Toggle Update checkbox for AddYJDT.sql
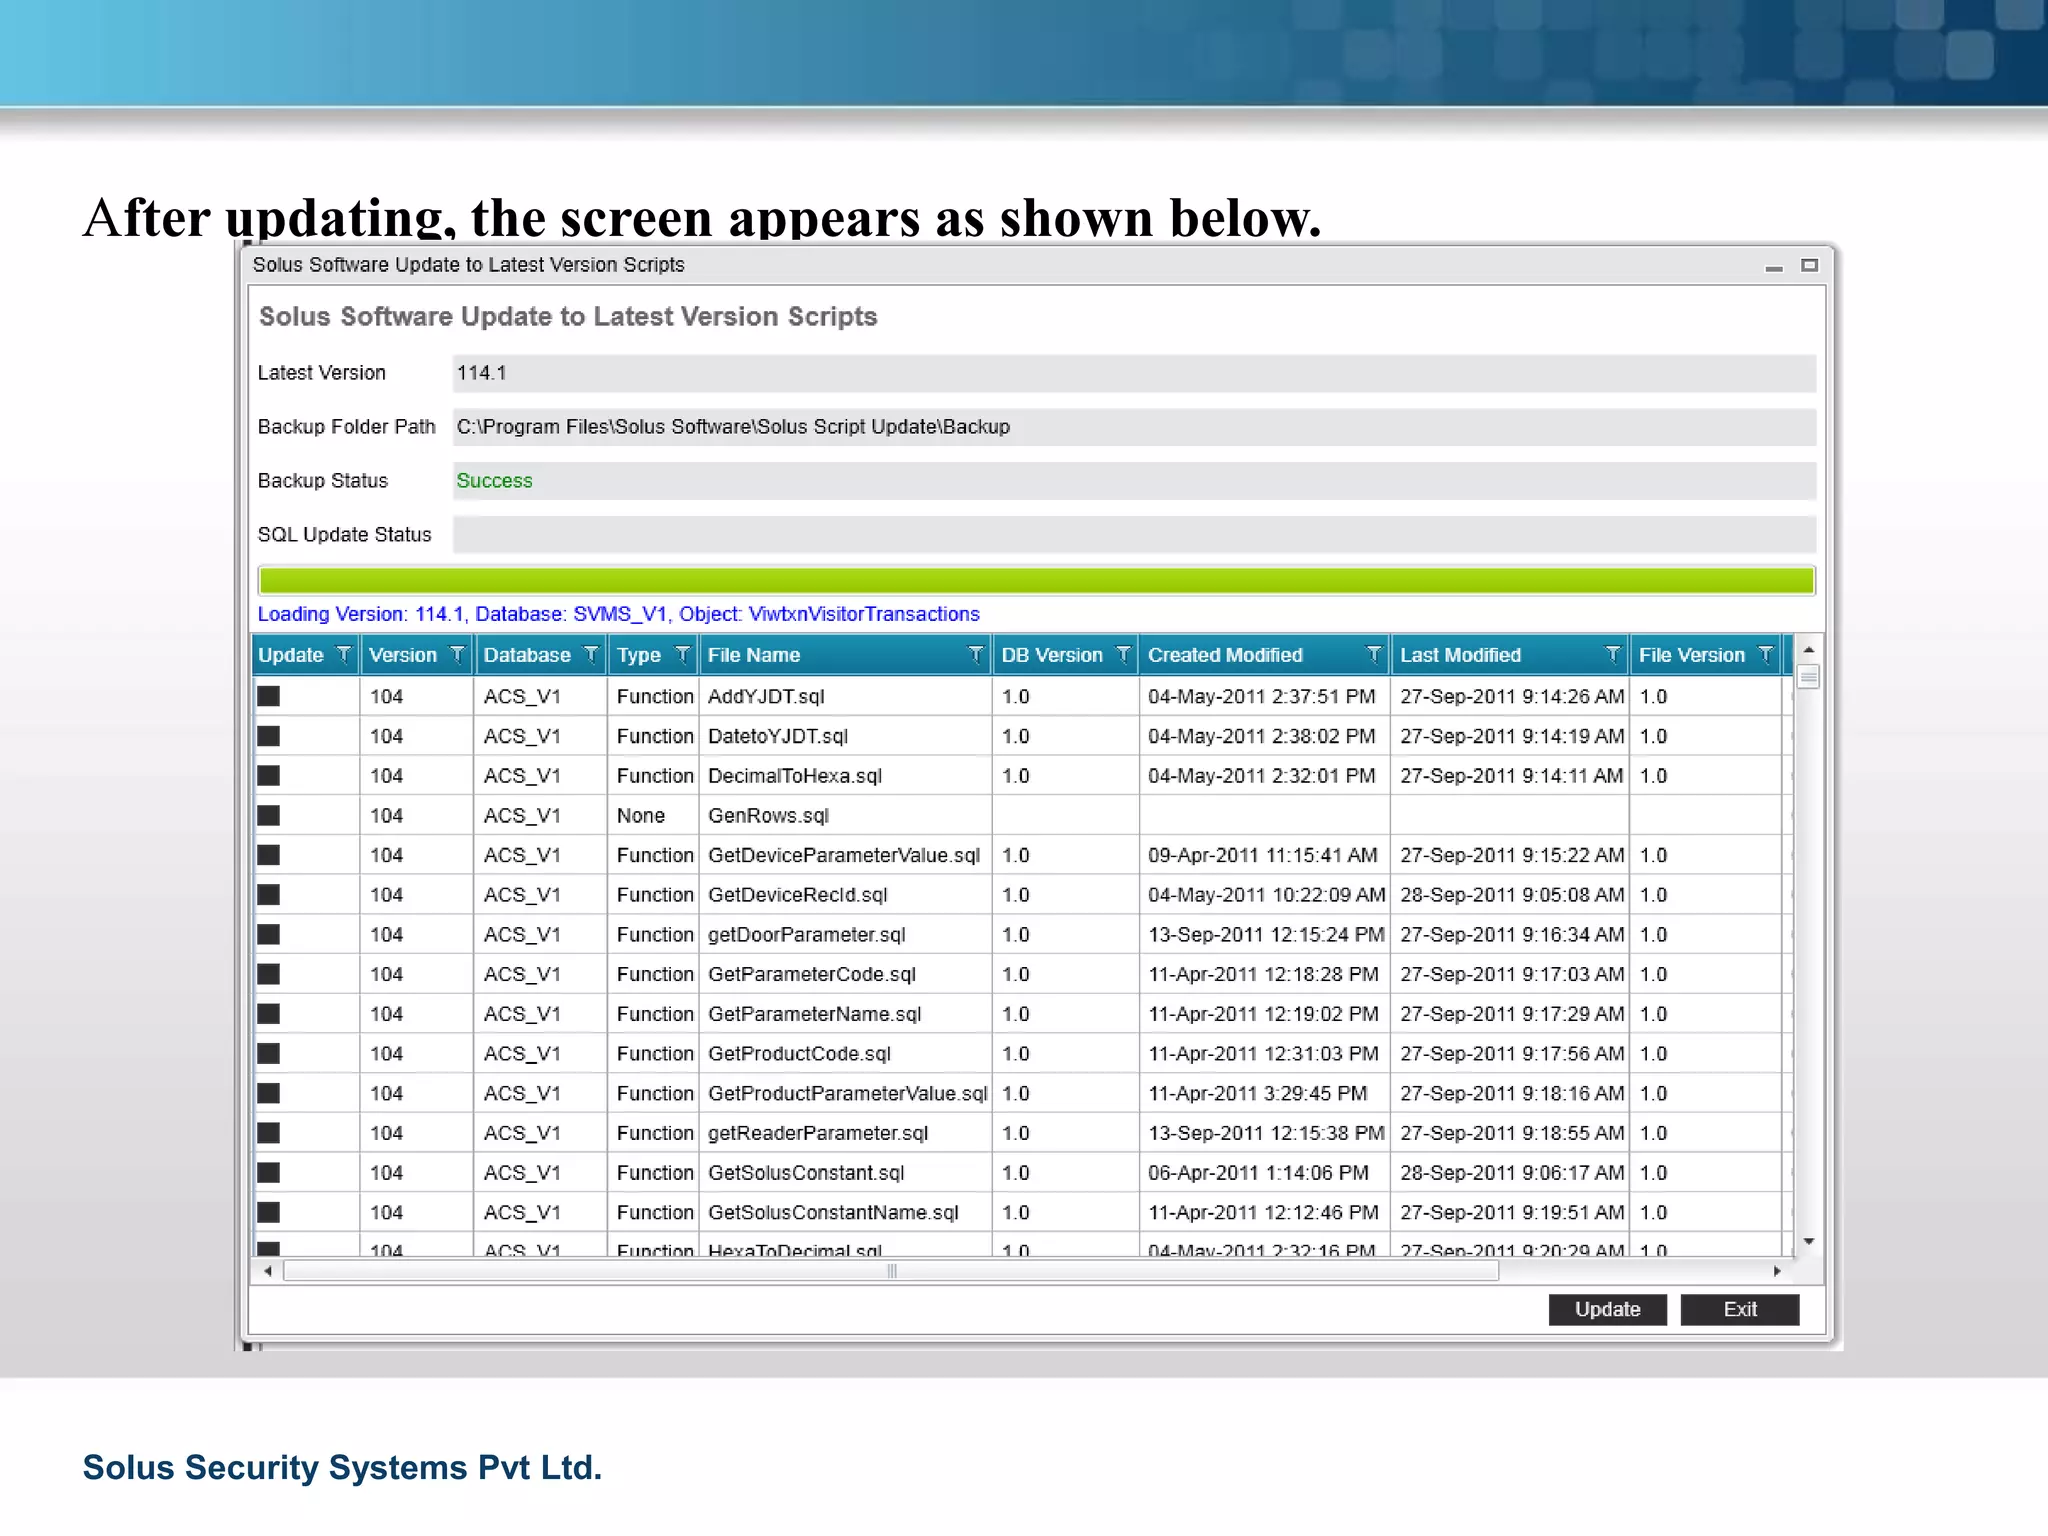Viewport: 2048px width, 1536px height. click(x=269, y=696)
